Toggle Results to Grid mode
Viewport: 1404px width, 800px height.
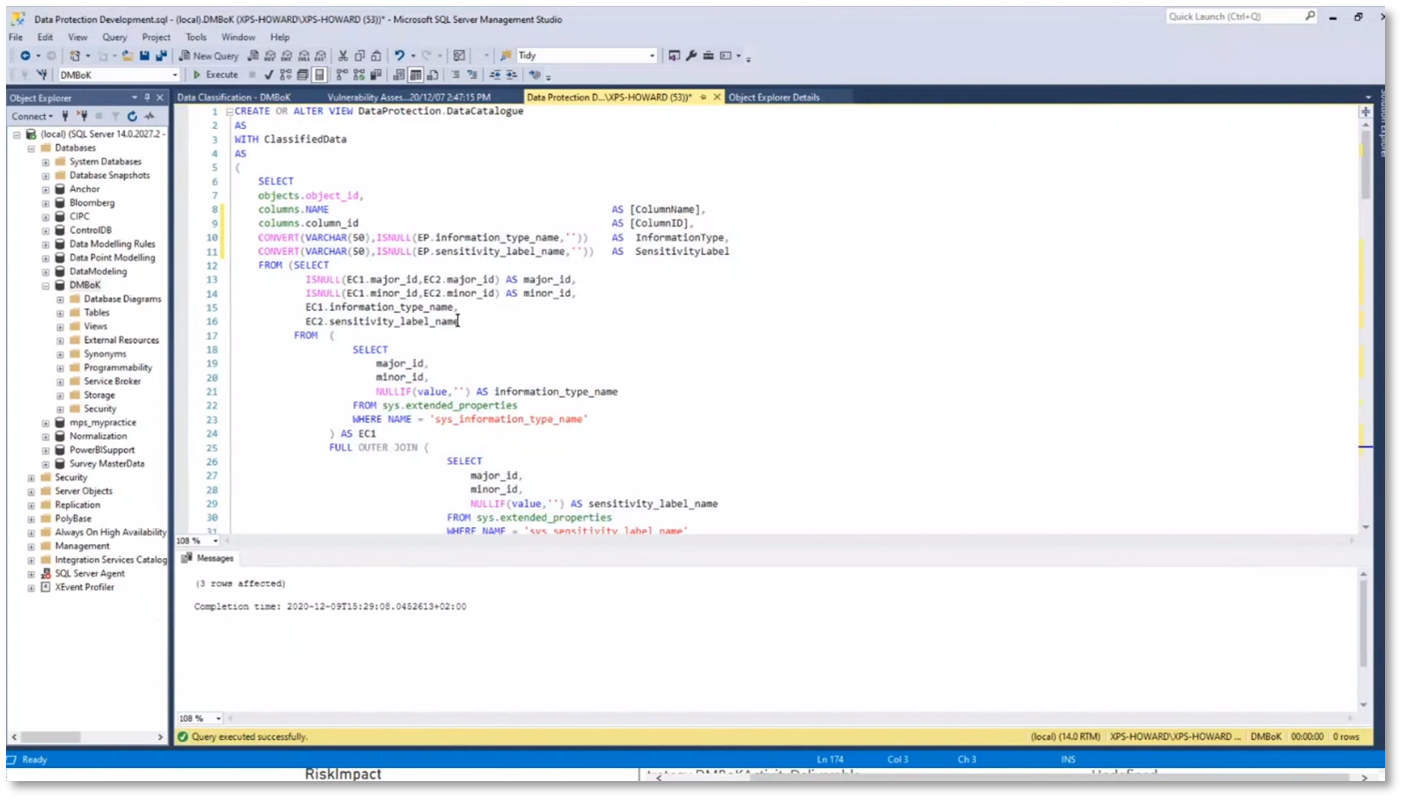[416, 74]
